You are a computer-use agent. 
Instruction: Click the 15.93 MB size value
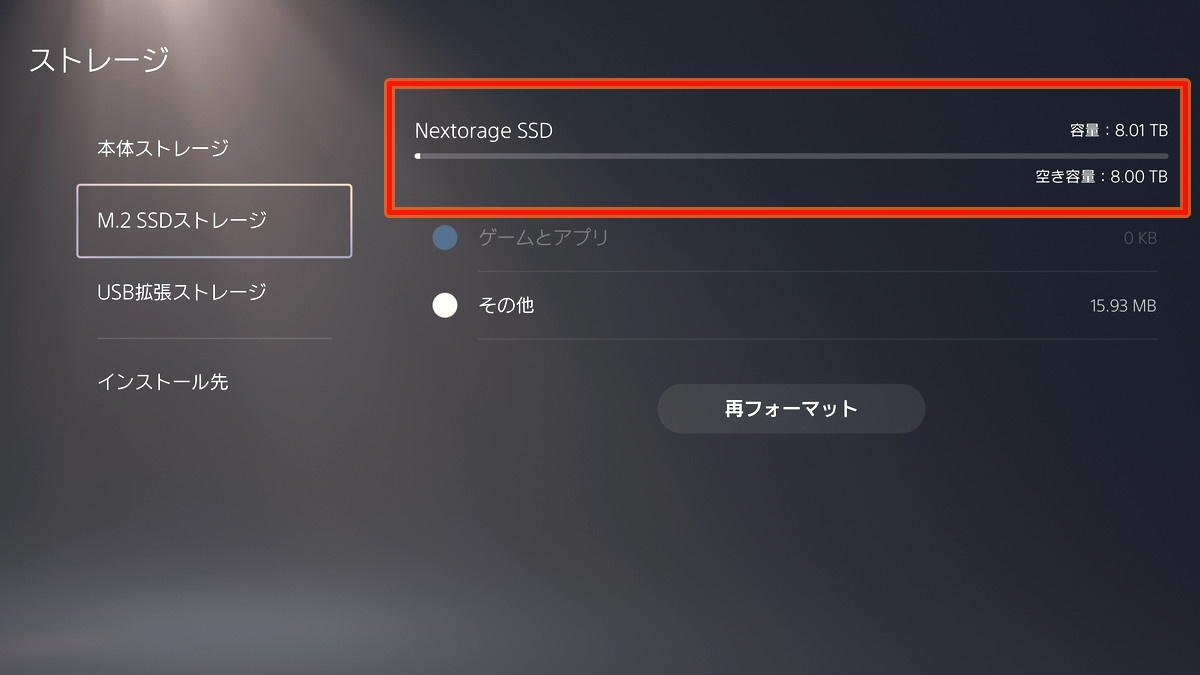tap(1123, 306)
